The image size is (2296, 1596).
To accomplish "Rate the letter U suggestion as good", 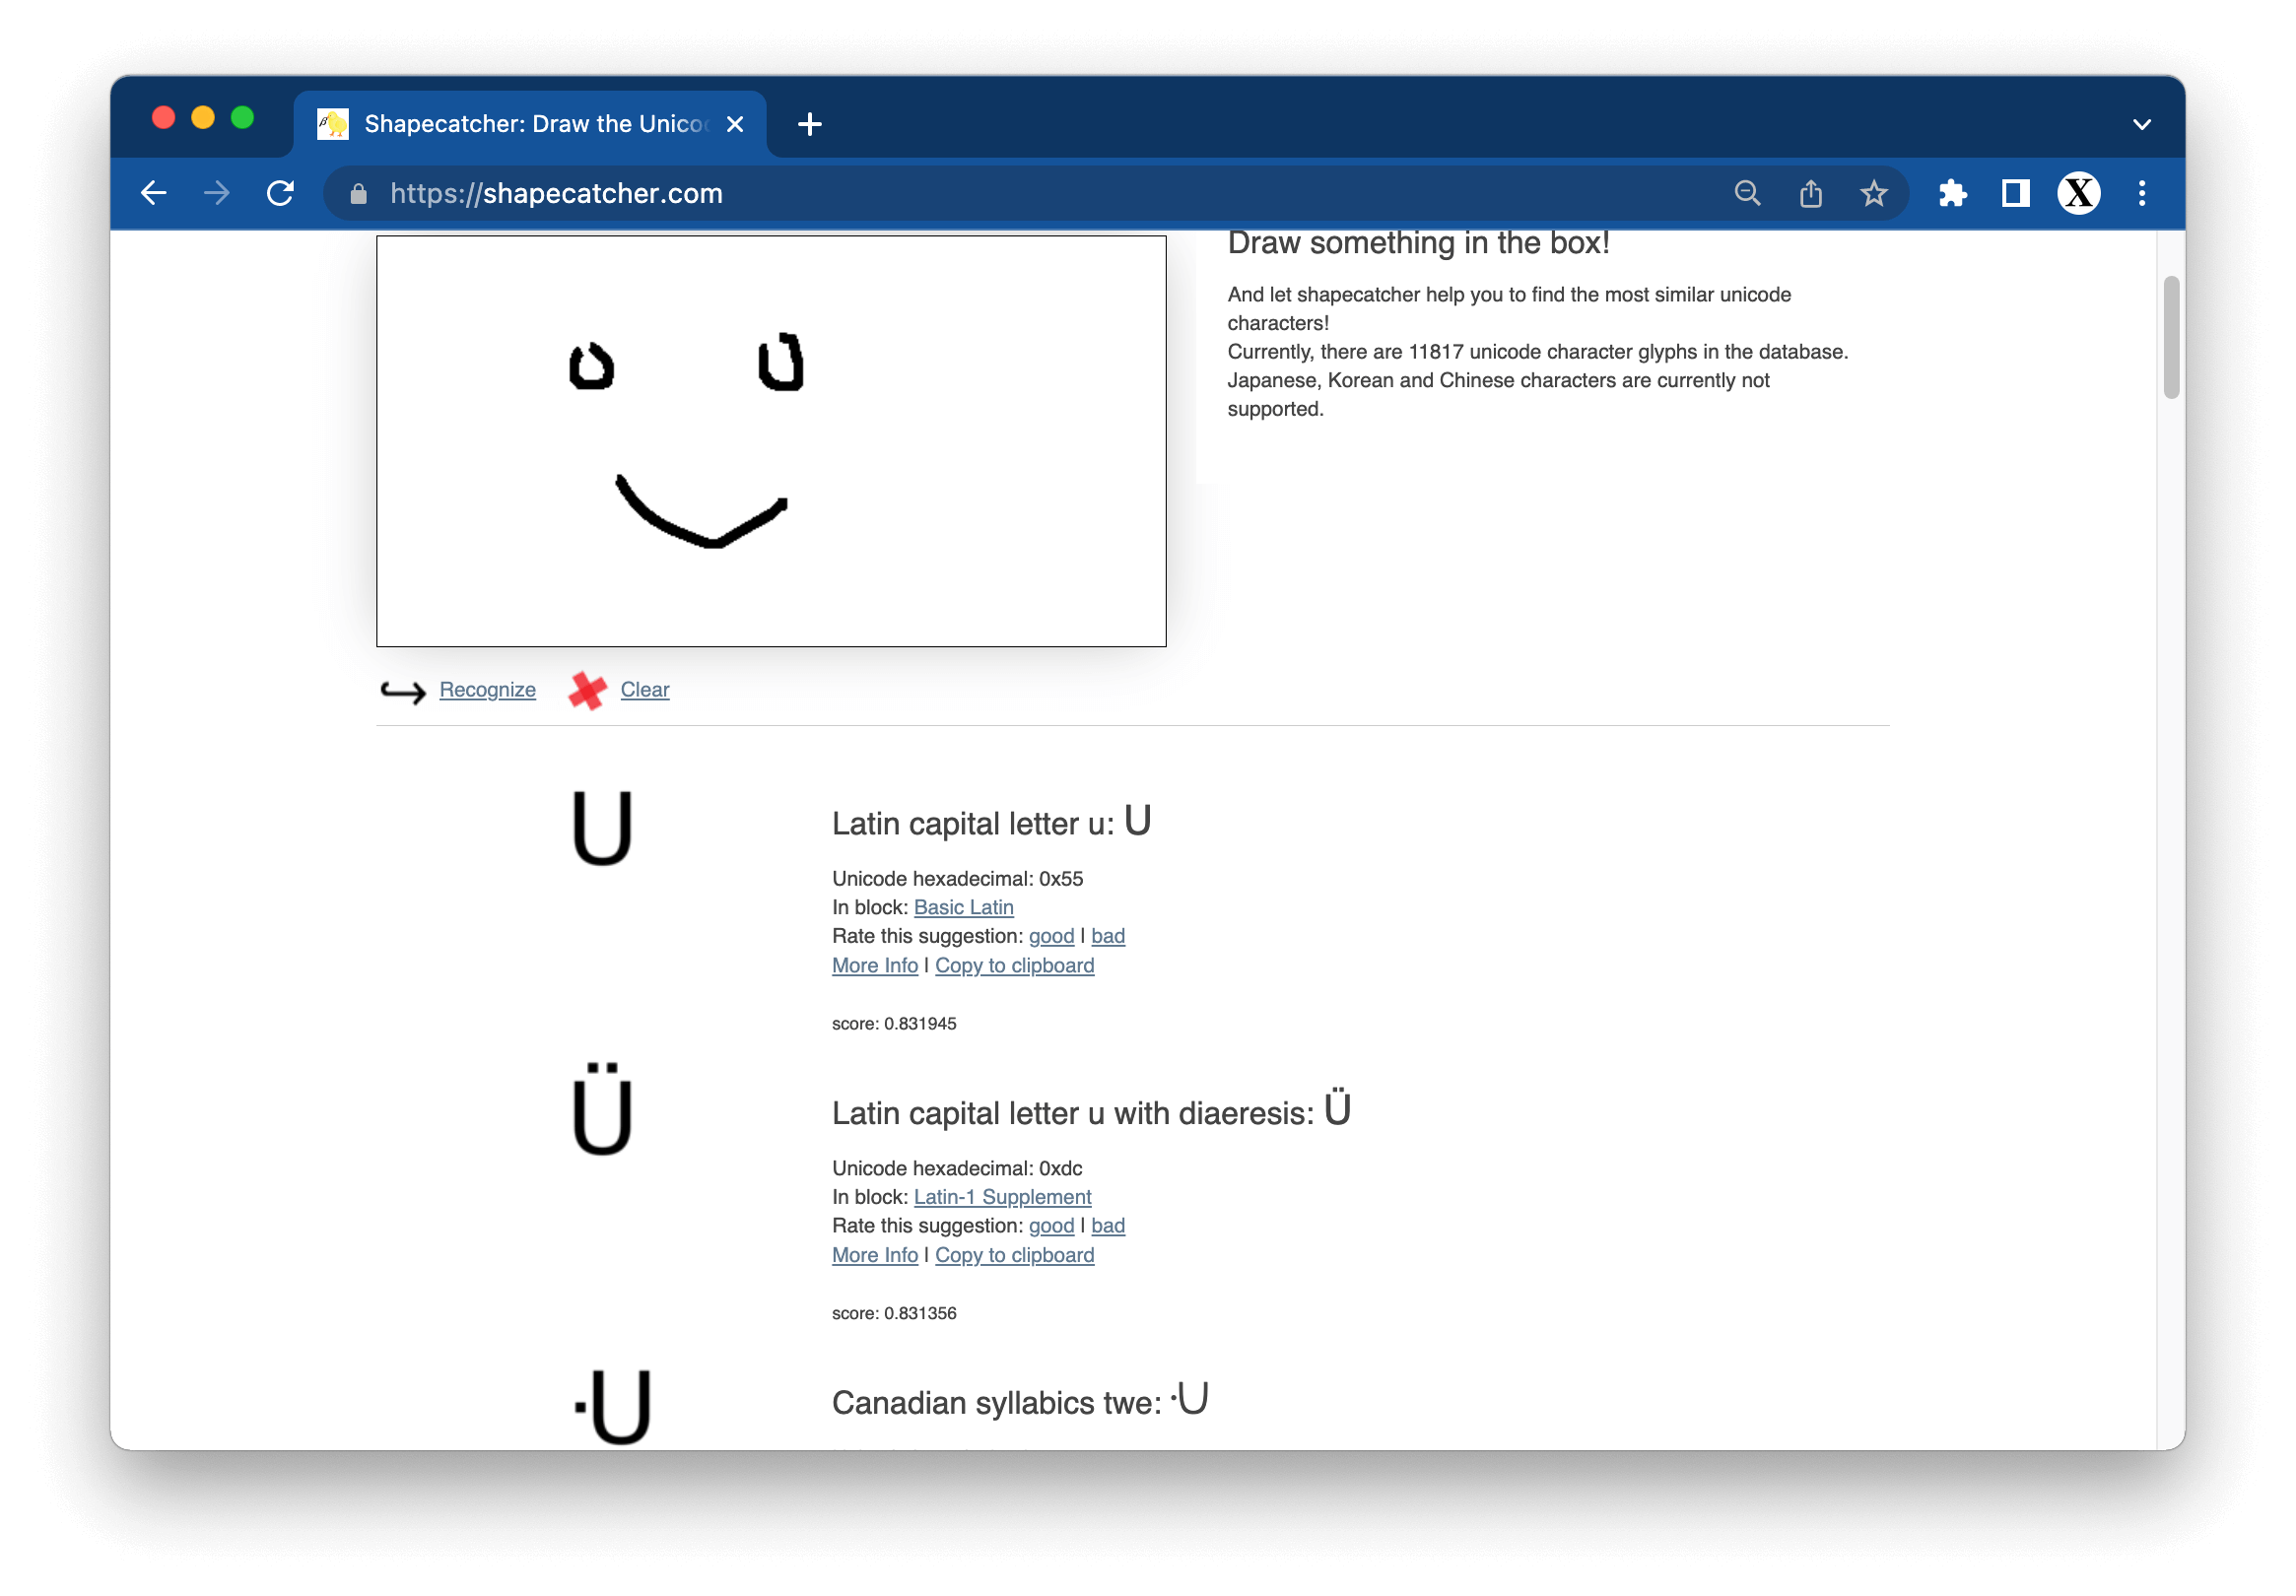I will pos(1051,936).
